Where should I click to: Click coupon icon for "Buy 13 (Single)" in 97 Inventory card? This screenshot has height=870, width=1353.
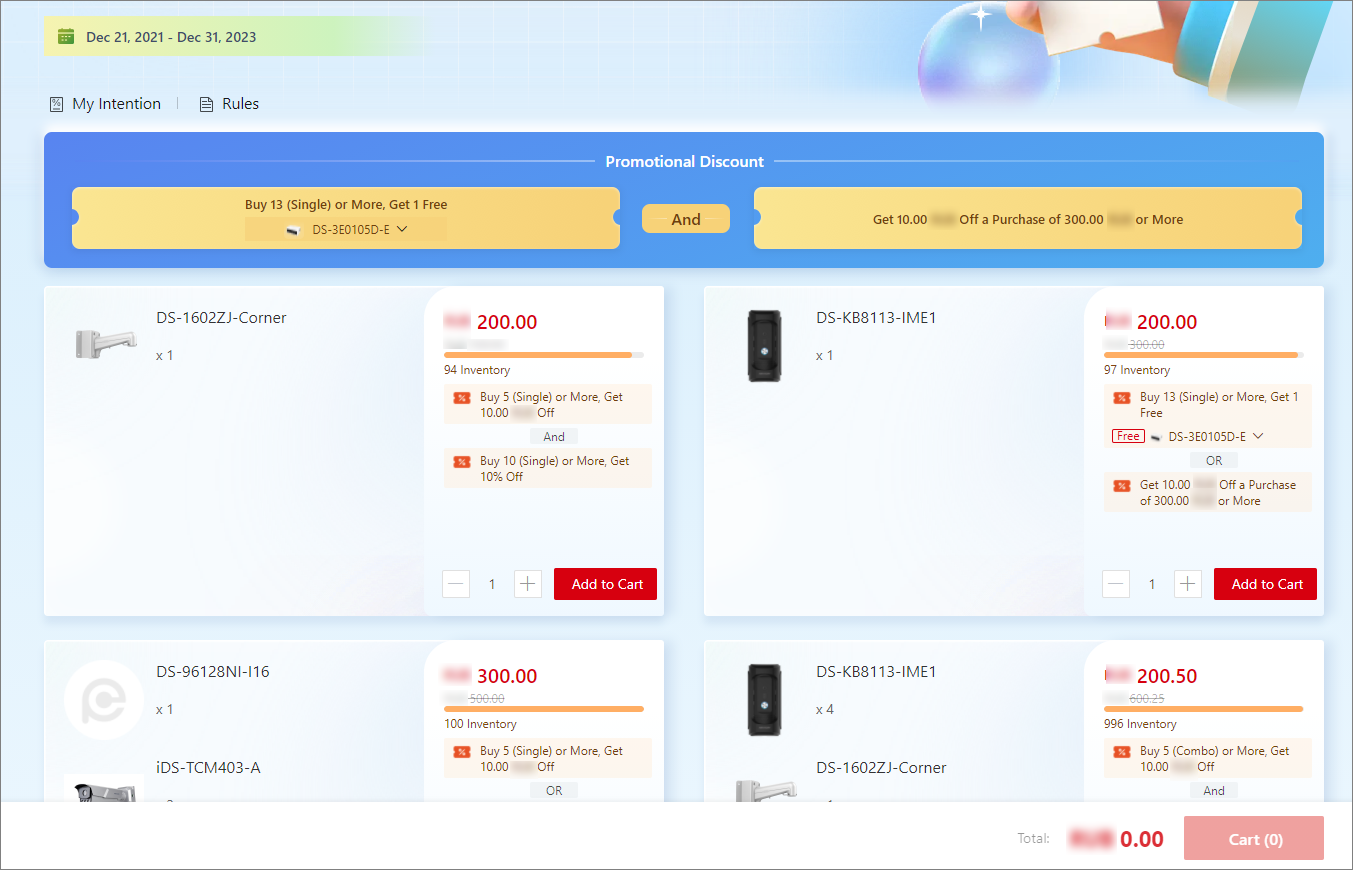[x=1121, y=398]
